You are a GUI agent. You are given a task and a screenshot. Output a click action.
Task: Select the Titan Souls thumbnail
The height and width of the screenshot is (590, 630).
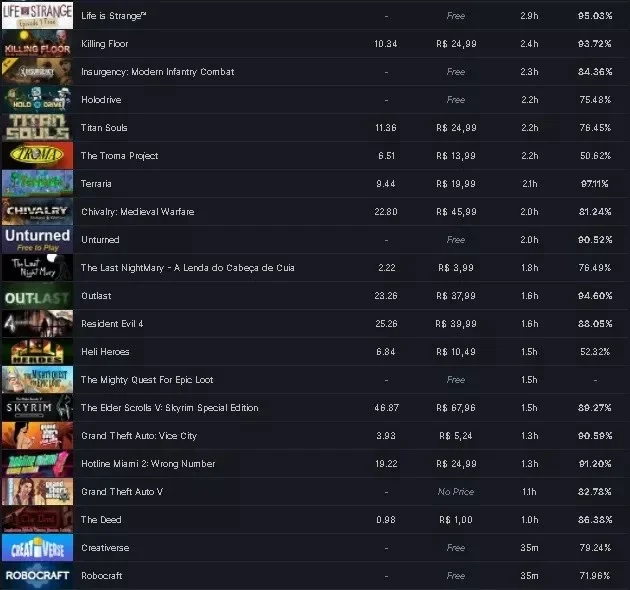[37, 127]
